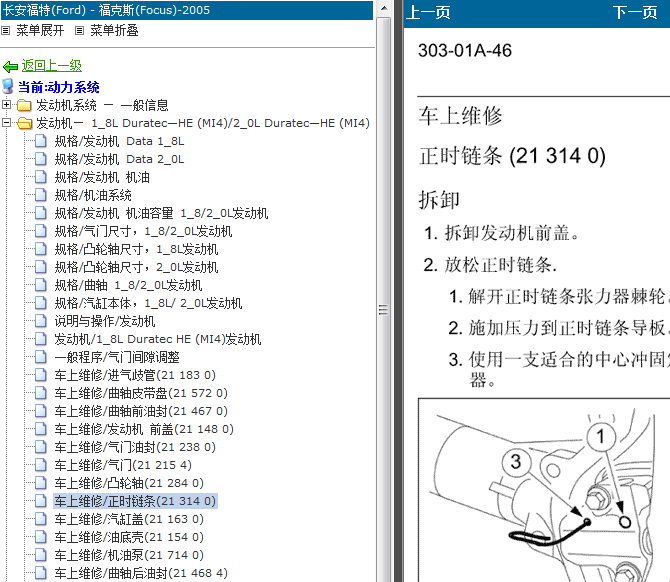Click open folder icon of 发动机一 1_8L Duratec
This screenshot has width=670, height=582.
(x=25, y=123)
